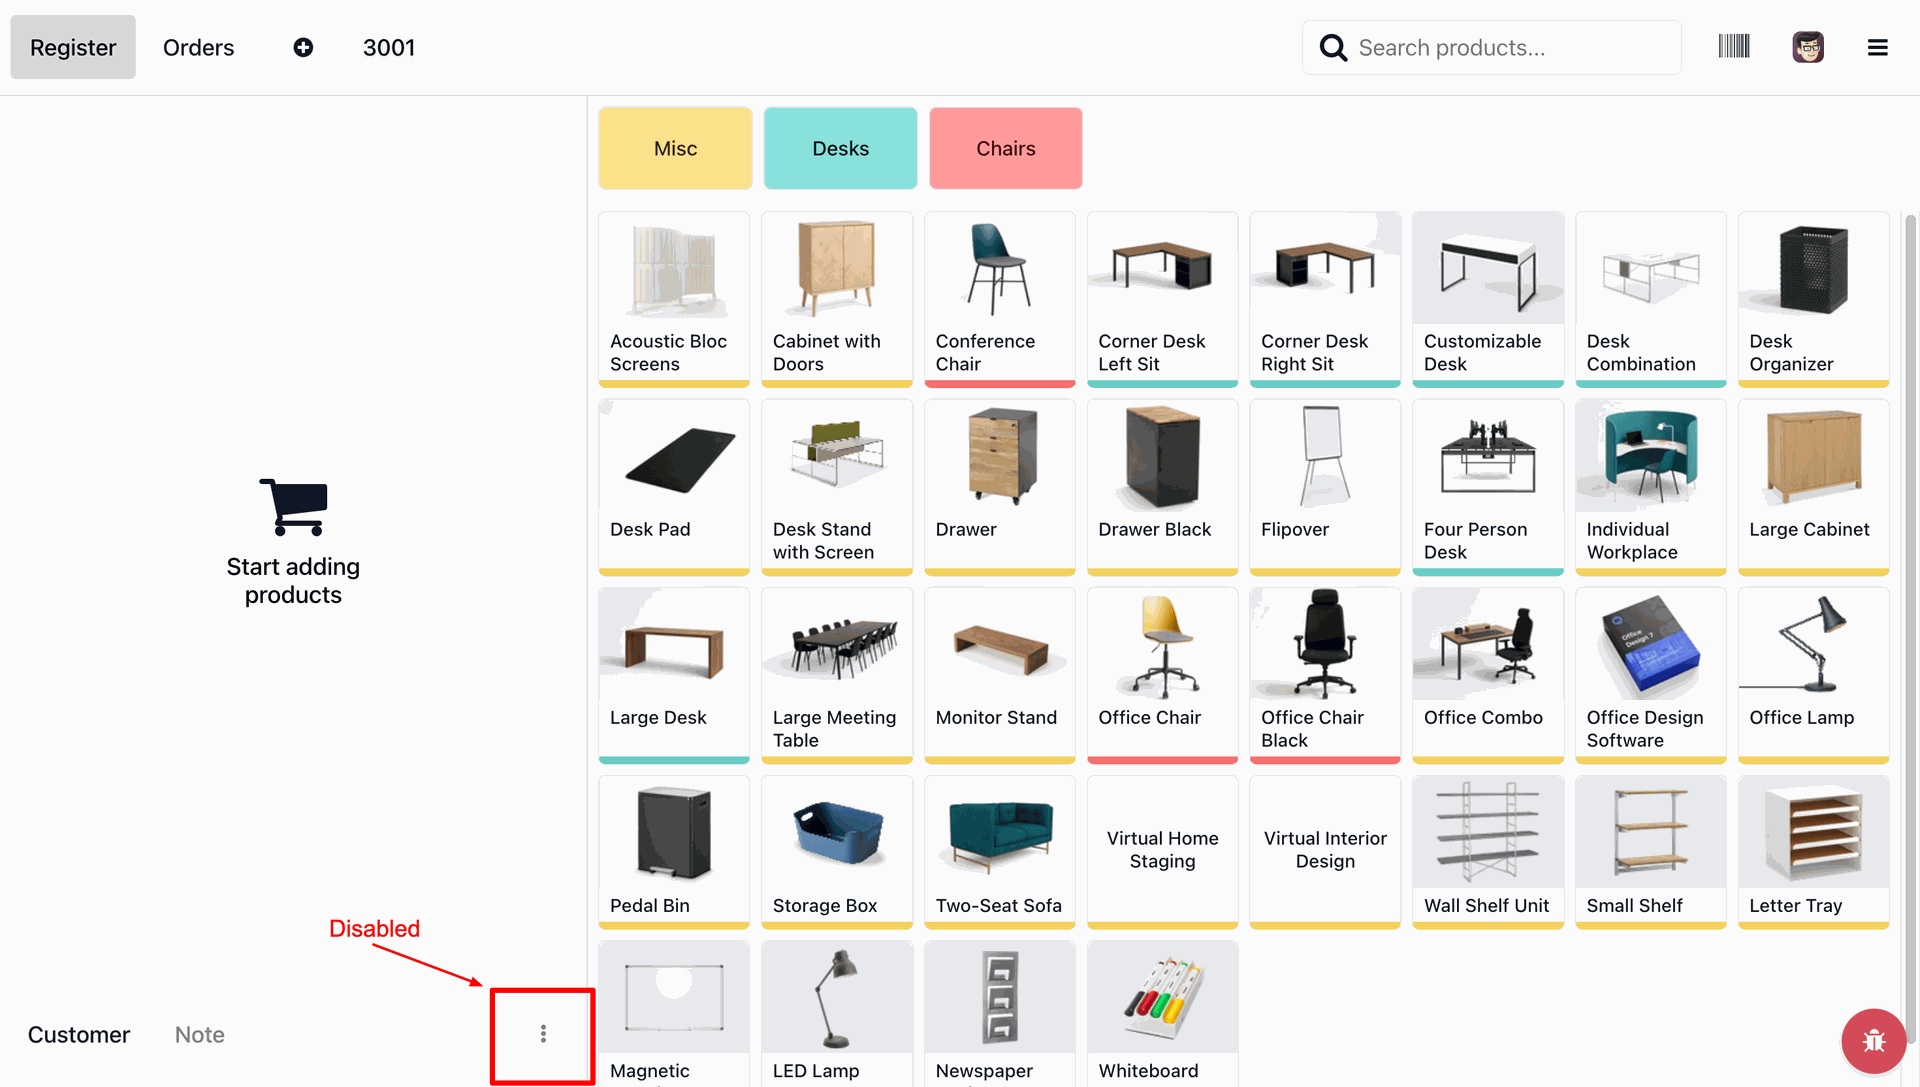
Task: Open the Note button
Action: [200, 1034]
